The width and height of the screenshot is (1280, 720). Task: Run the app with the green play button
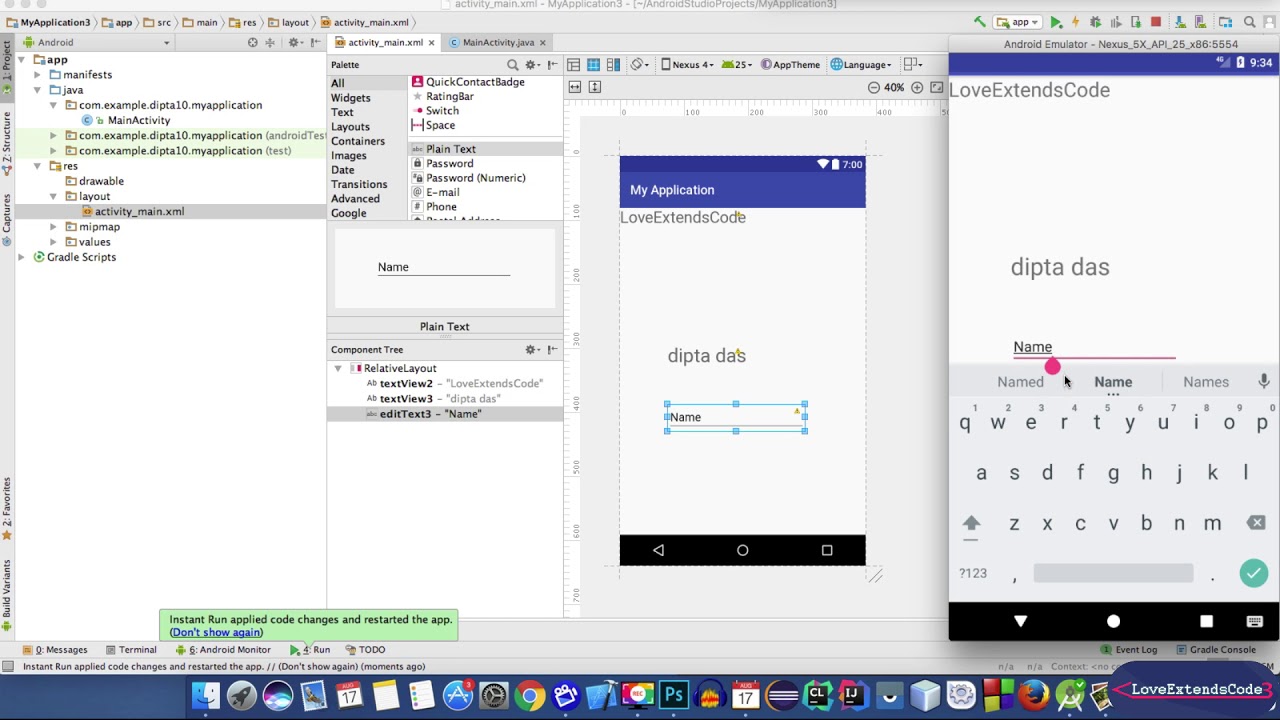point(1056,22)
